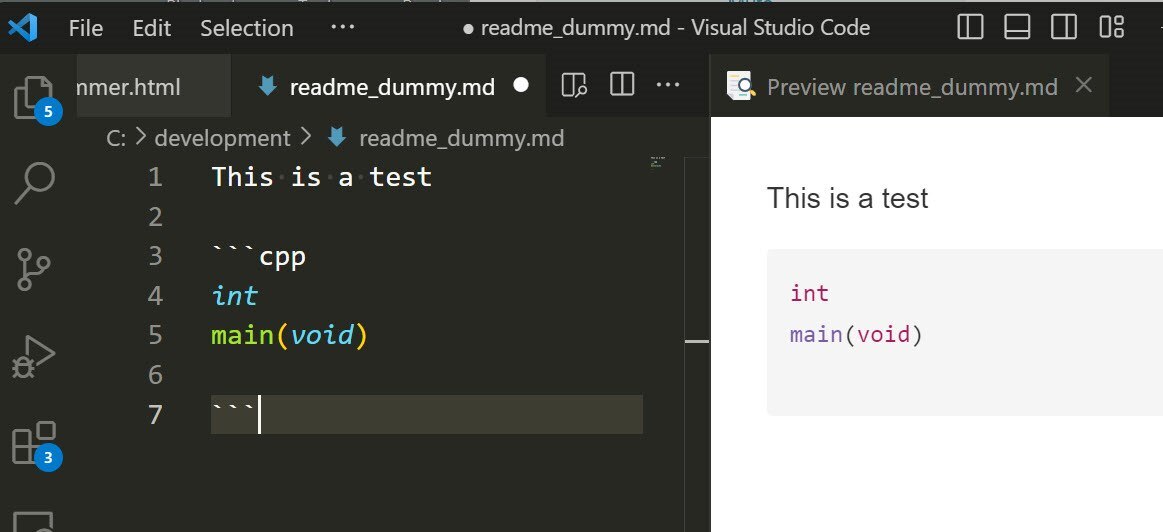
Task: Click 'main(void)' in preview code block
Action: coord(856,335)
